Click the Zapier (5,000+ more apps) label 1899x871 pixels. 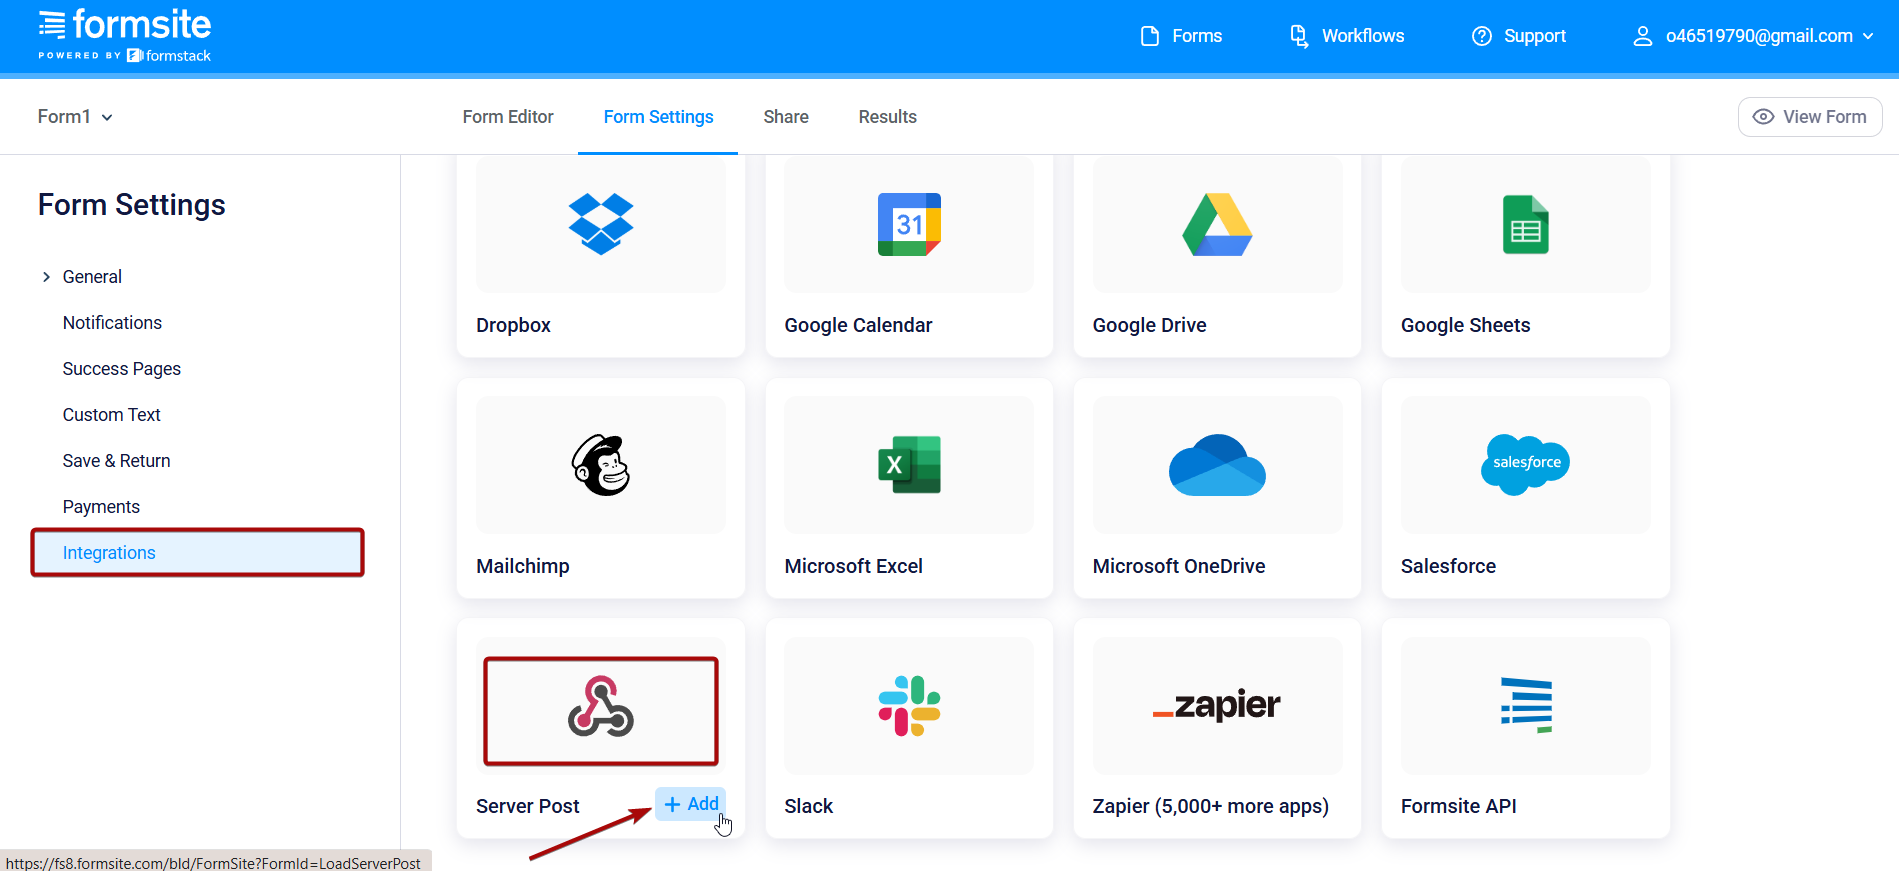(1210, 806)
